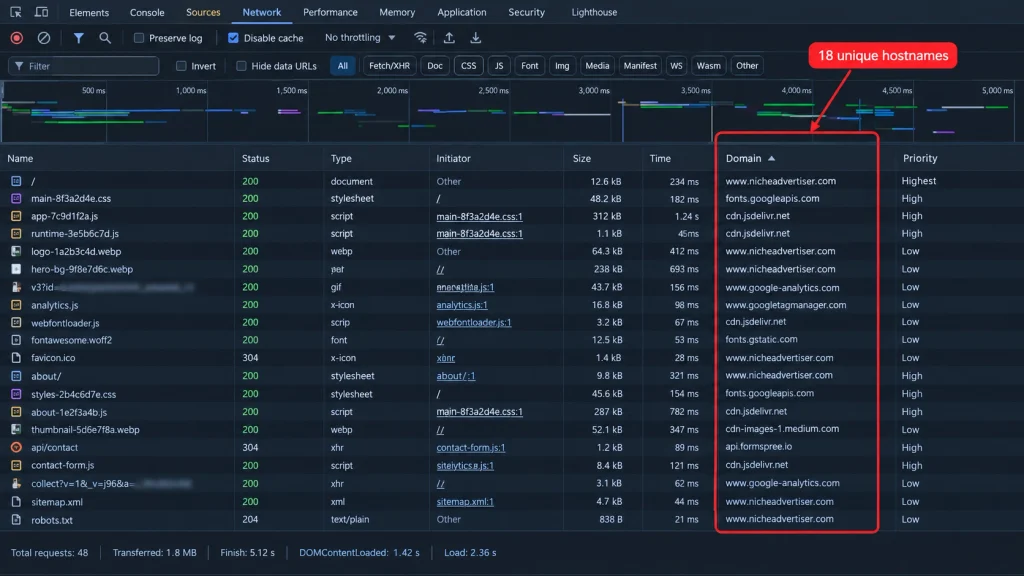Switch to the Elements tab
Image resolution: width=1024 pixels, height=576 pixels.
click(89, 12)
